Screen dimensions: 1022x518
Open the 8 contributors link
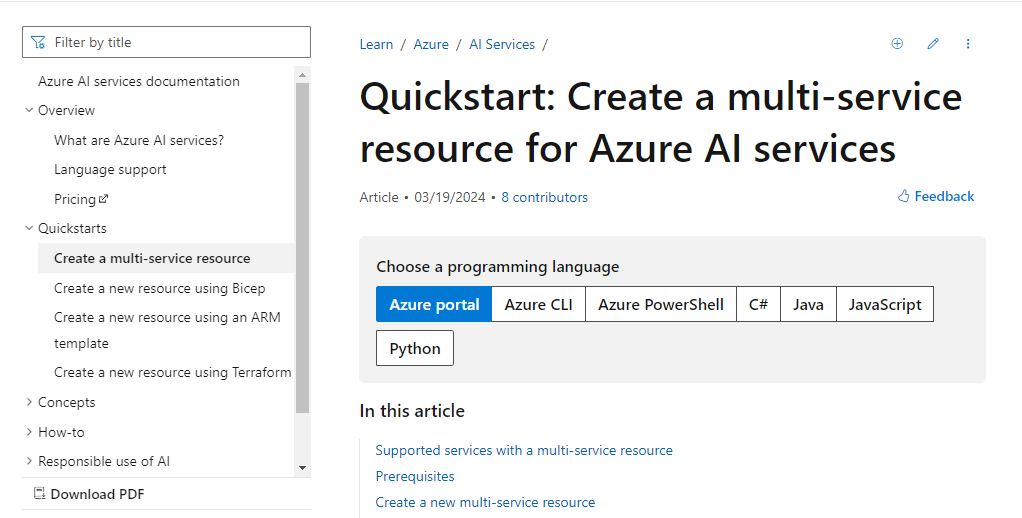[544, 197]
